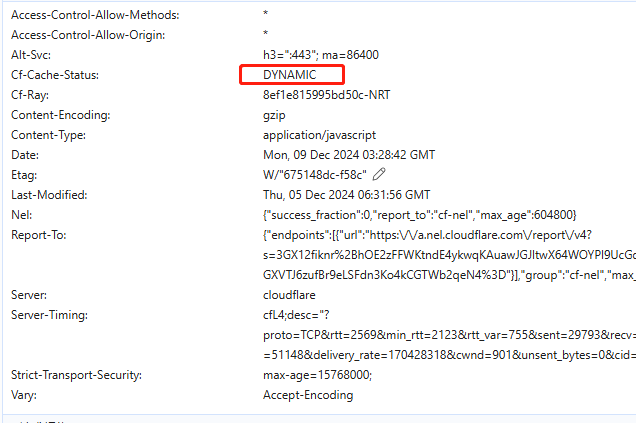This screenshot has width=636, height=423.
Task: Click the gzip Content-Encoding value
Action: pyautogui.click(x=274, y=115)
